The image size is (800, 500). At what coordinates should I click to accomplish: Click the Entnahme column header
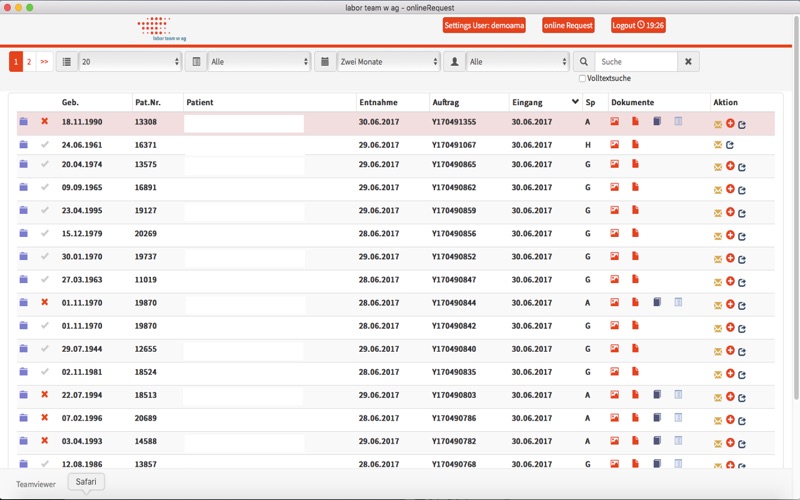pos(378,102)
